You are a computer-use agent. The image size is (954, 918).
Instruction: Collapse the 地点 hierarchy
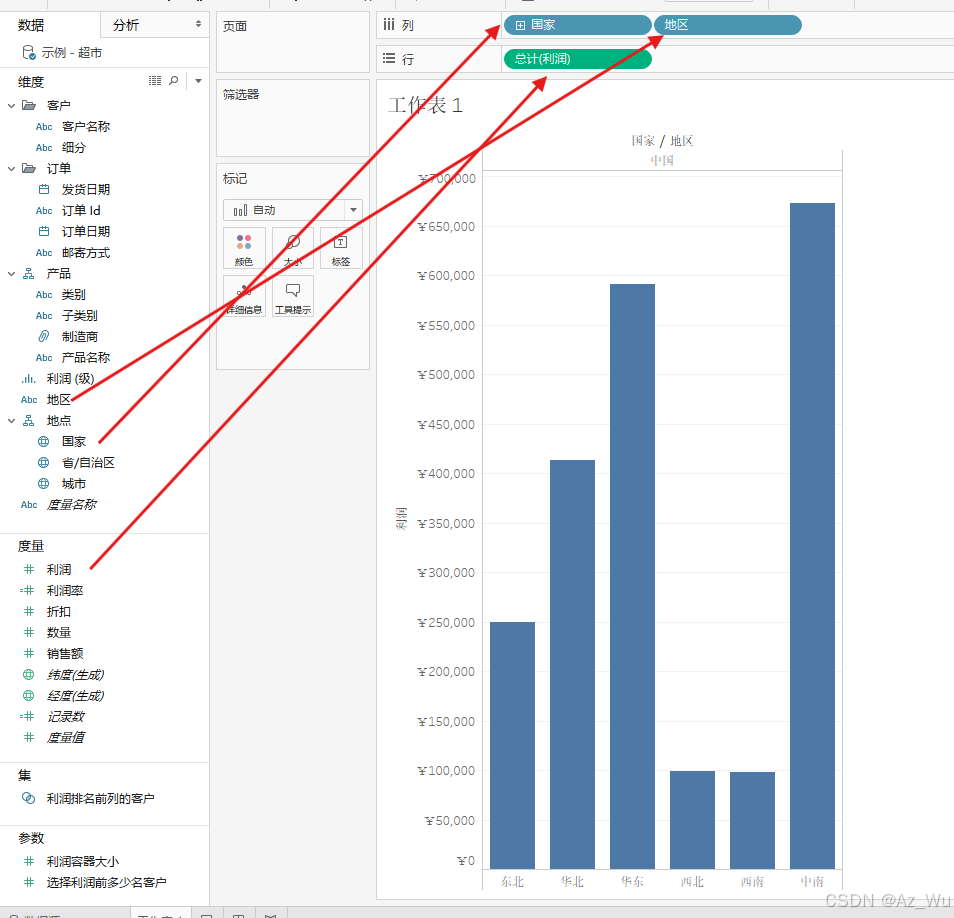(x=12, y=421)
